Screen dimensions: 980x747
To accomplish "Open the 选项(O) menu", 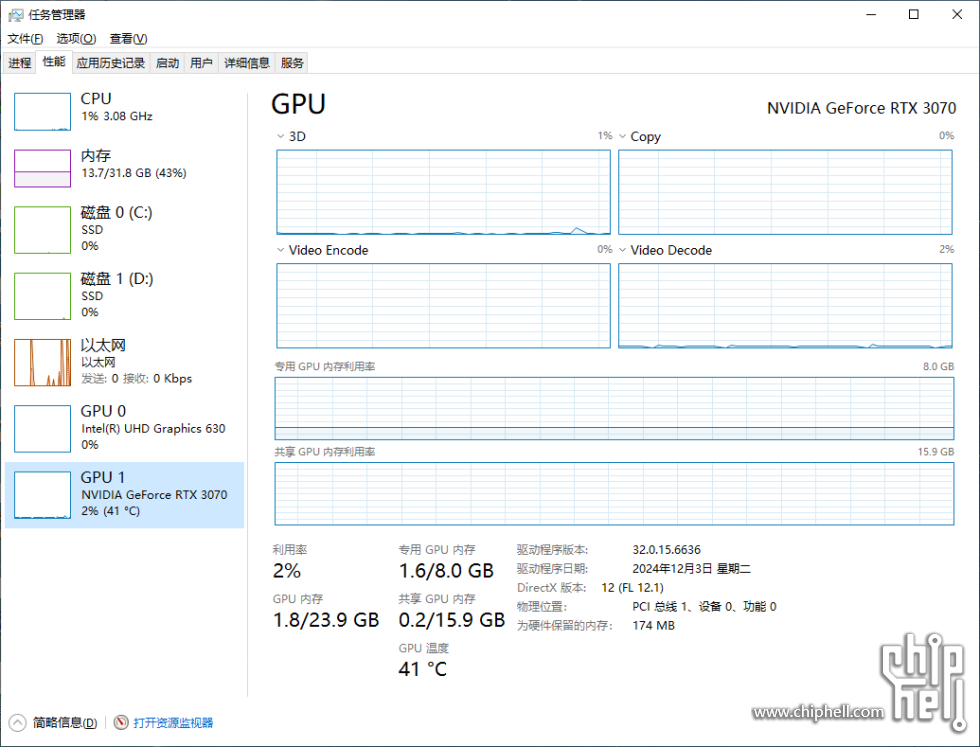I will coord(76,39).
